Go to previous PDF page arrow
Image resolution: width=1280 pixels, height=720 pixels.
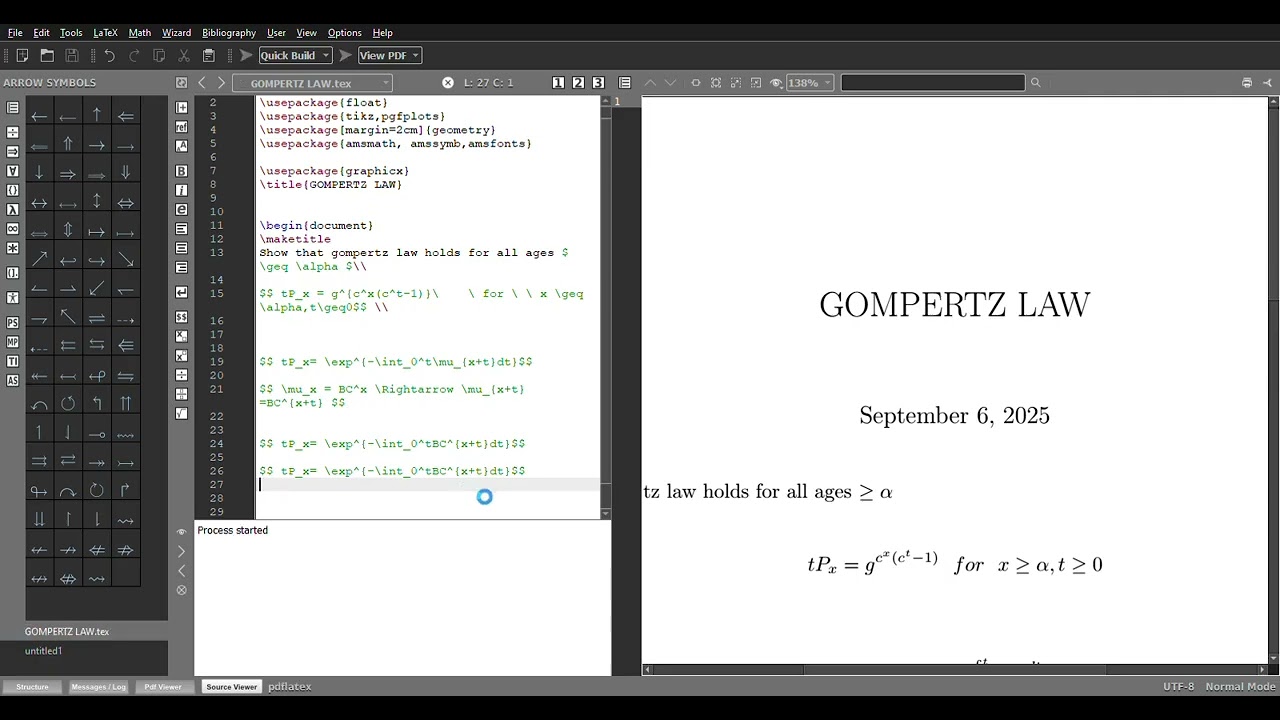tap(650, 83)
